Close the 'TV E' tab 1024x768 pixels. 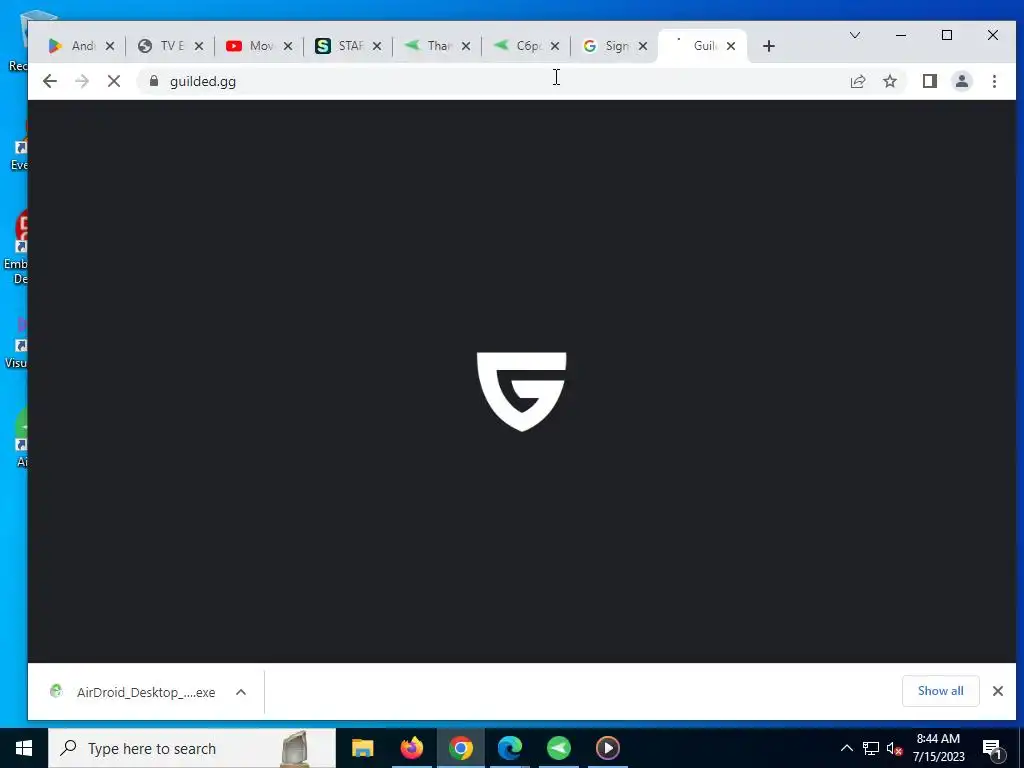(x=199, y=46)
